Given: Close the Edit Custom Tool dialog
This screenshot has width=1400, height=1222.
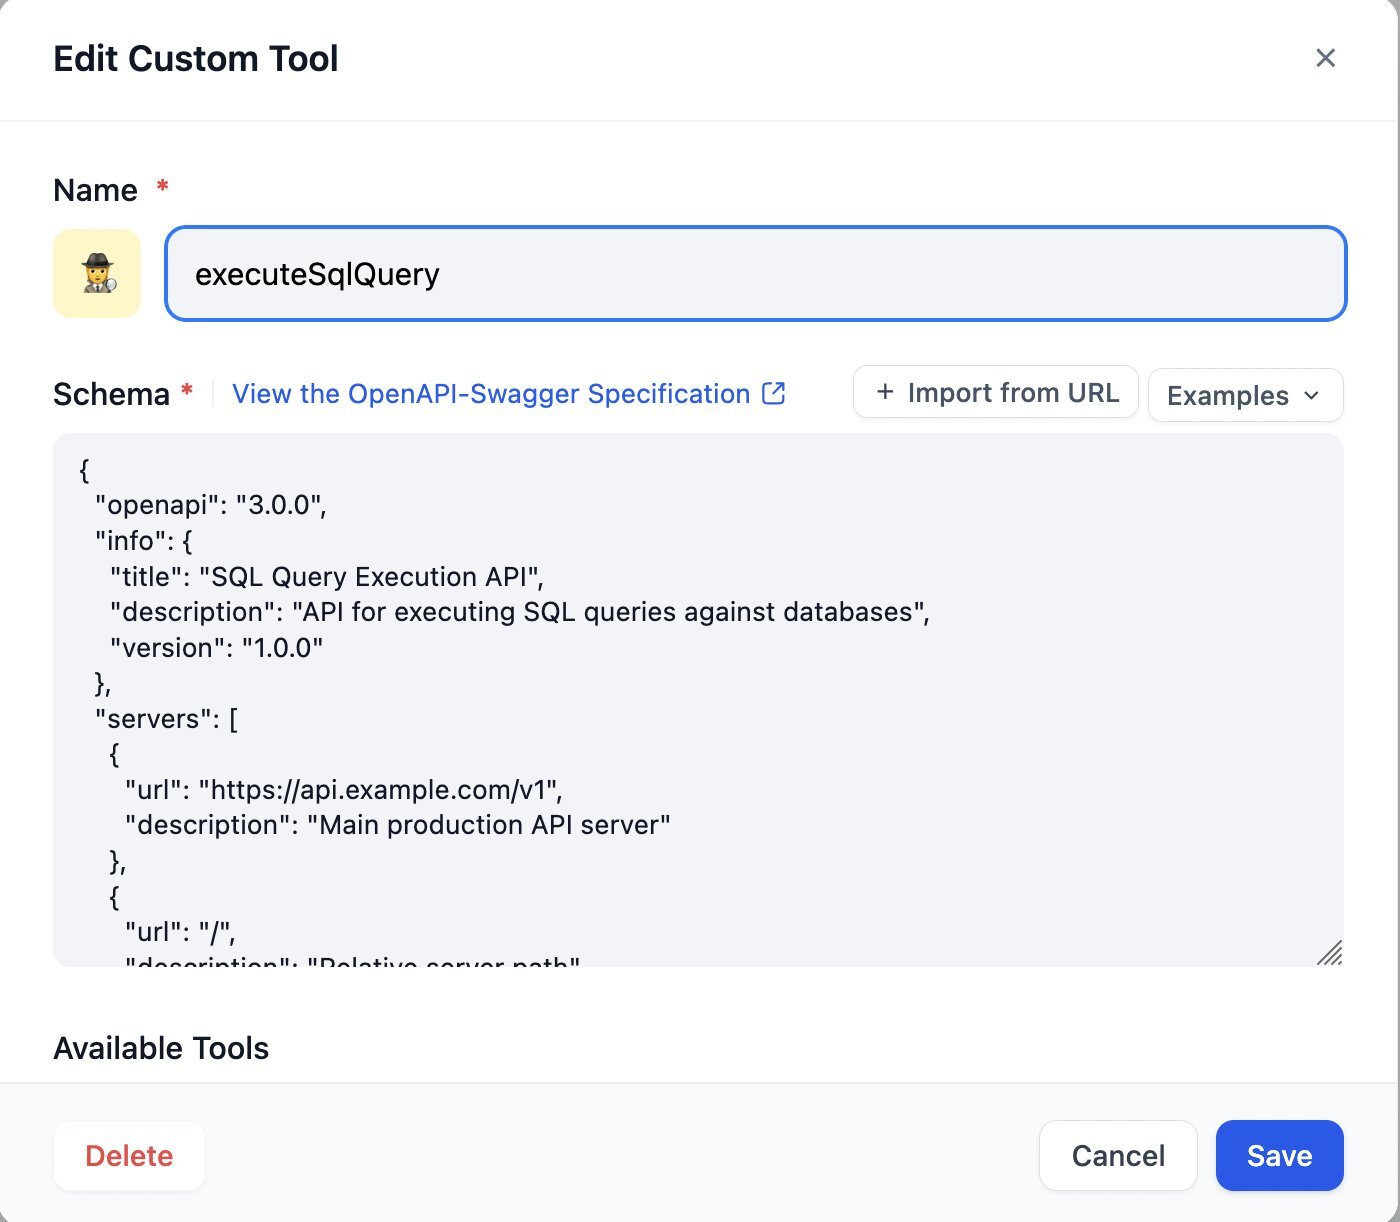Looking at the screenshot, I should [1325, 58].
